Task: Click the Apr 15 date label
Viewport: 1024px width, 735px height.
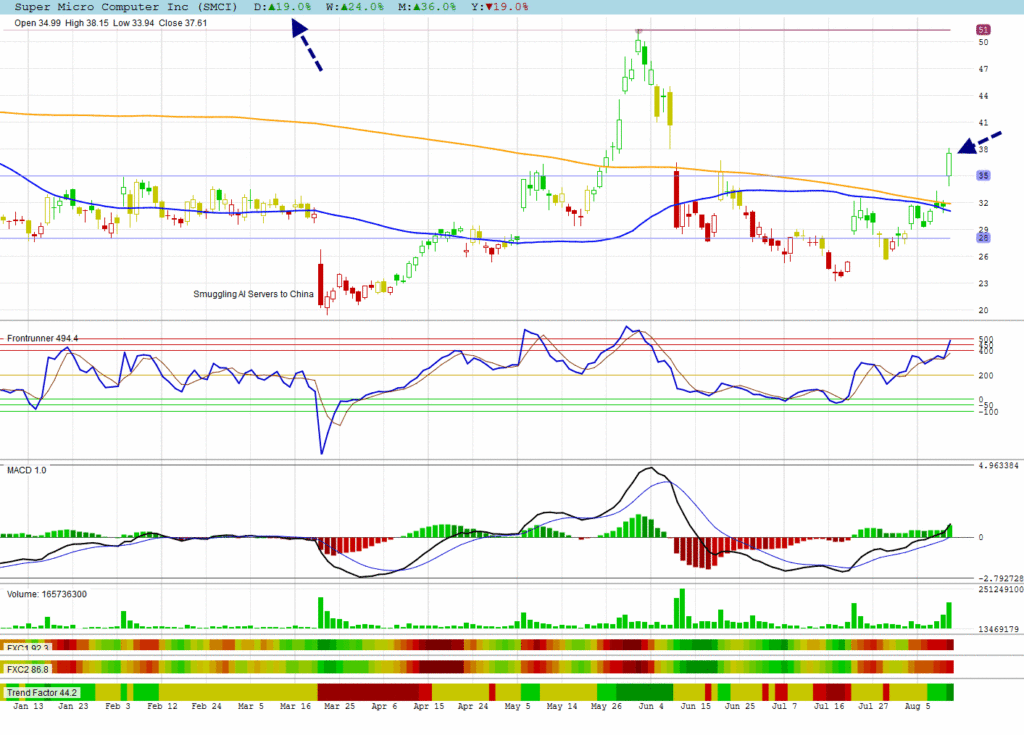Action: coord(428,706)
